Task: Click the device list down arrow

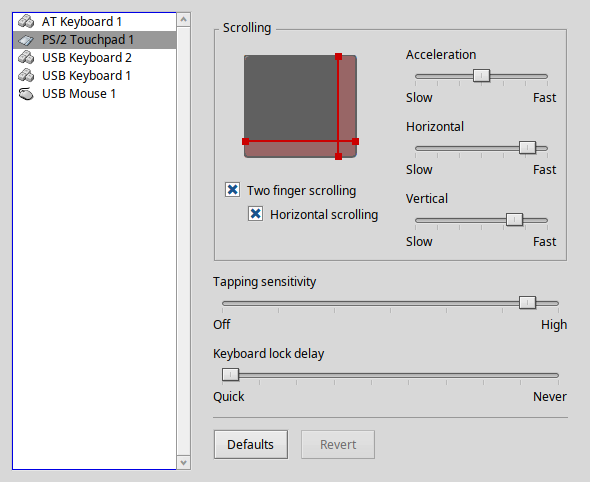Action: tap(184, 462)
